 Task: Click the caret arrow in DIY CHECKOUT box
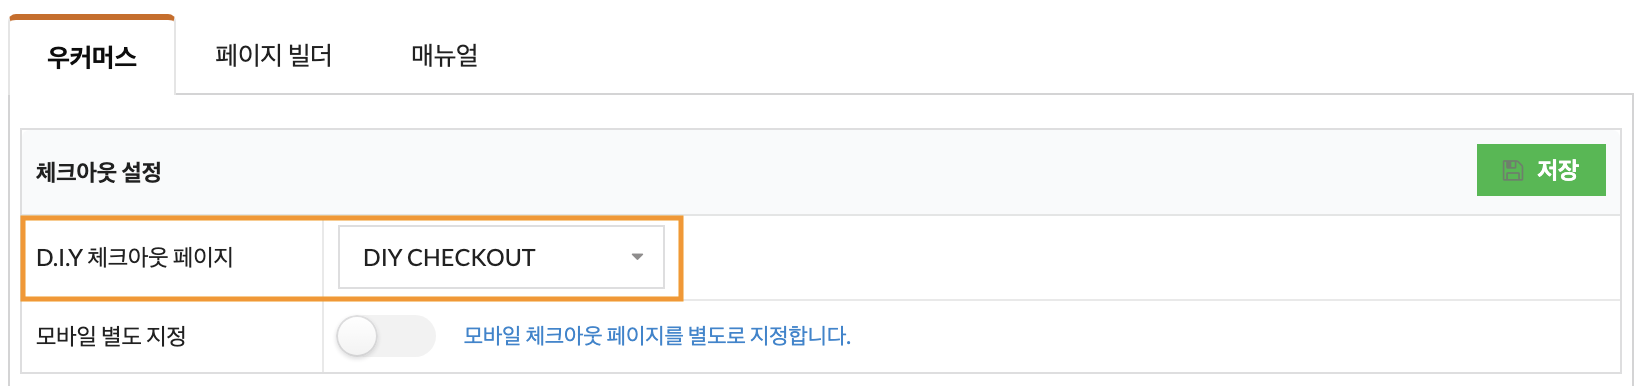(637, 257)
